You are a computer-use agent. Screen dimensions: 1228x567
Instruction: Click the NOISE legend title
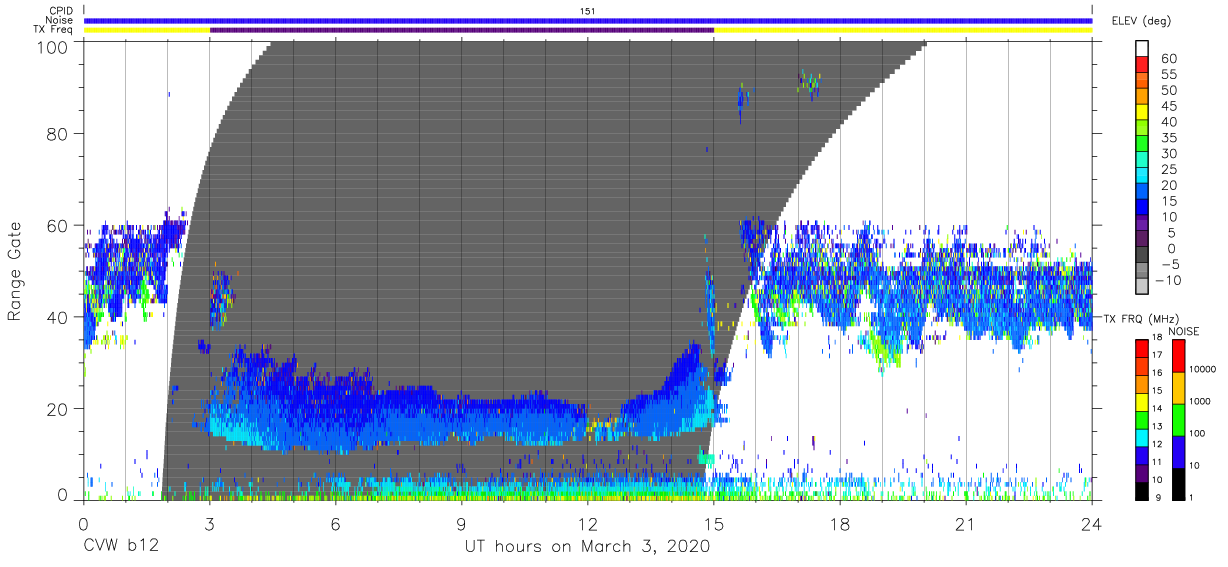pyautogui.click(x=1184, y=331)
